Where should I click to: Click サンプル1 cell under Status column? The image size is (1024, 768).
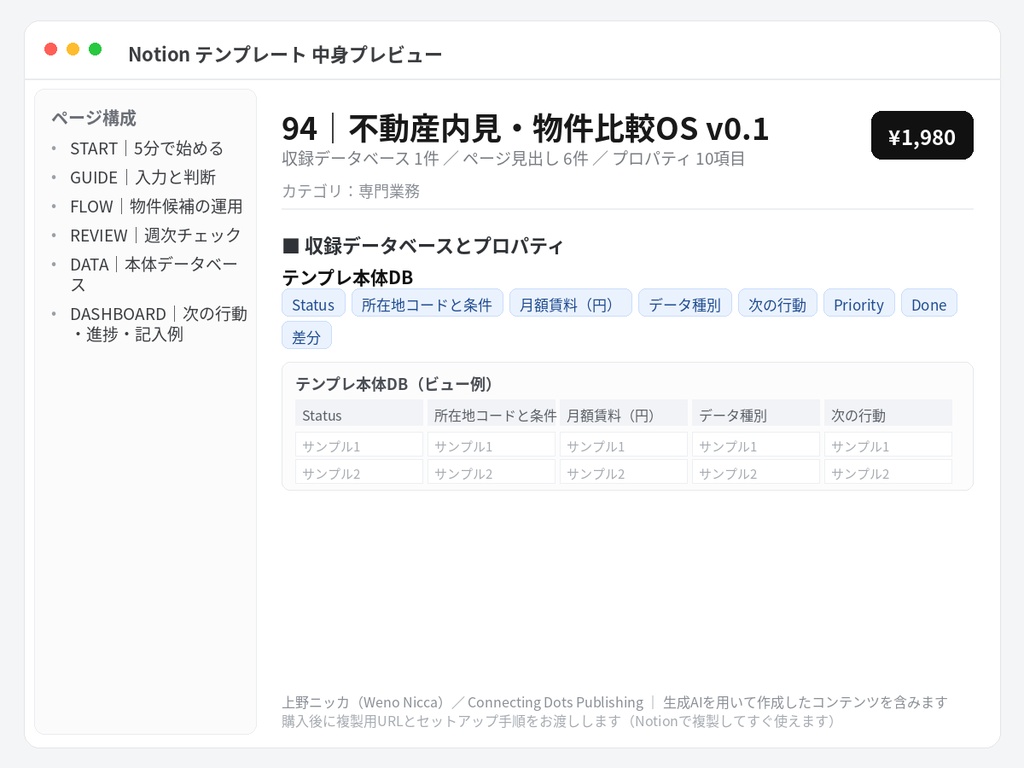pyautogui.click(x=359, y=445)
